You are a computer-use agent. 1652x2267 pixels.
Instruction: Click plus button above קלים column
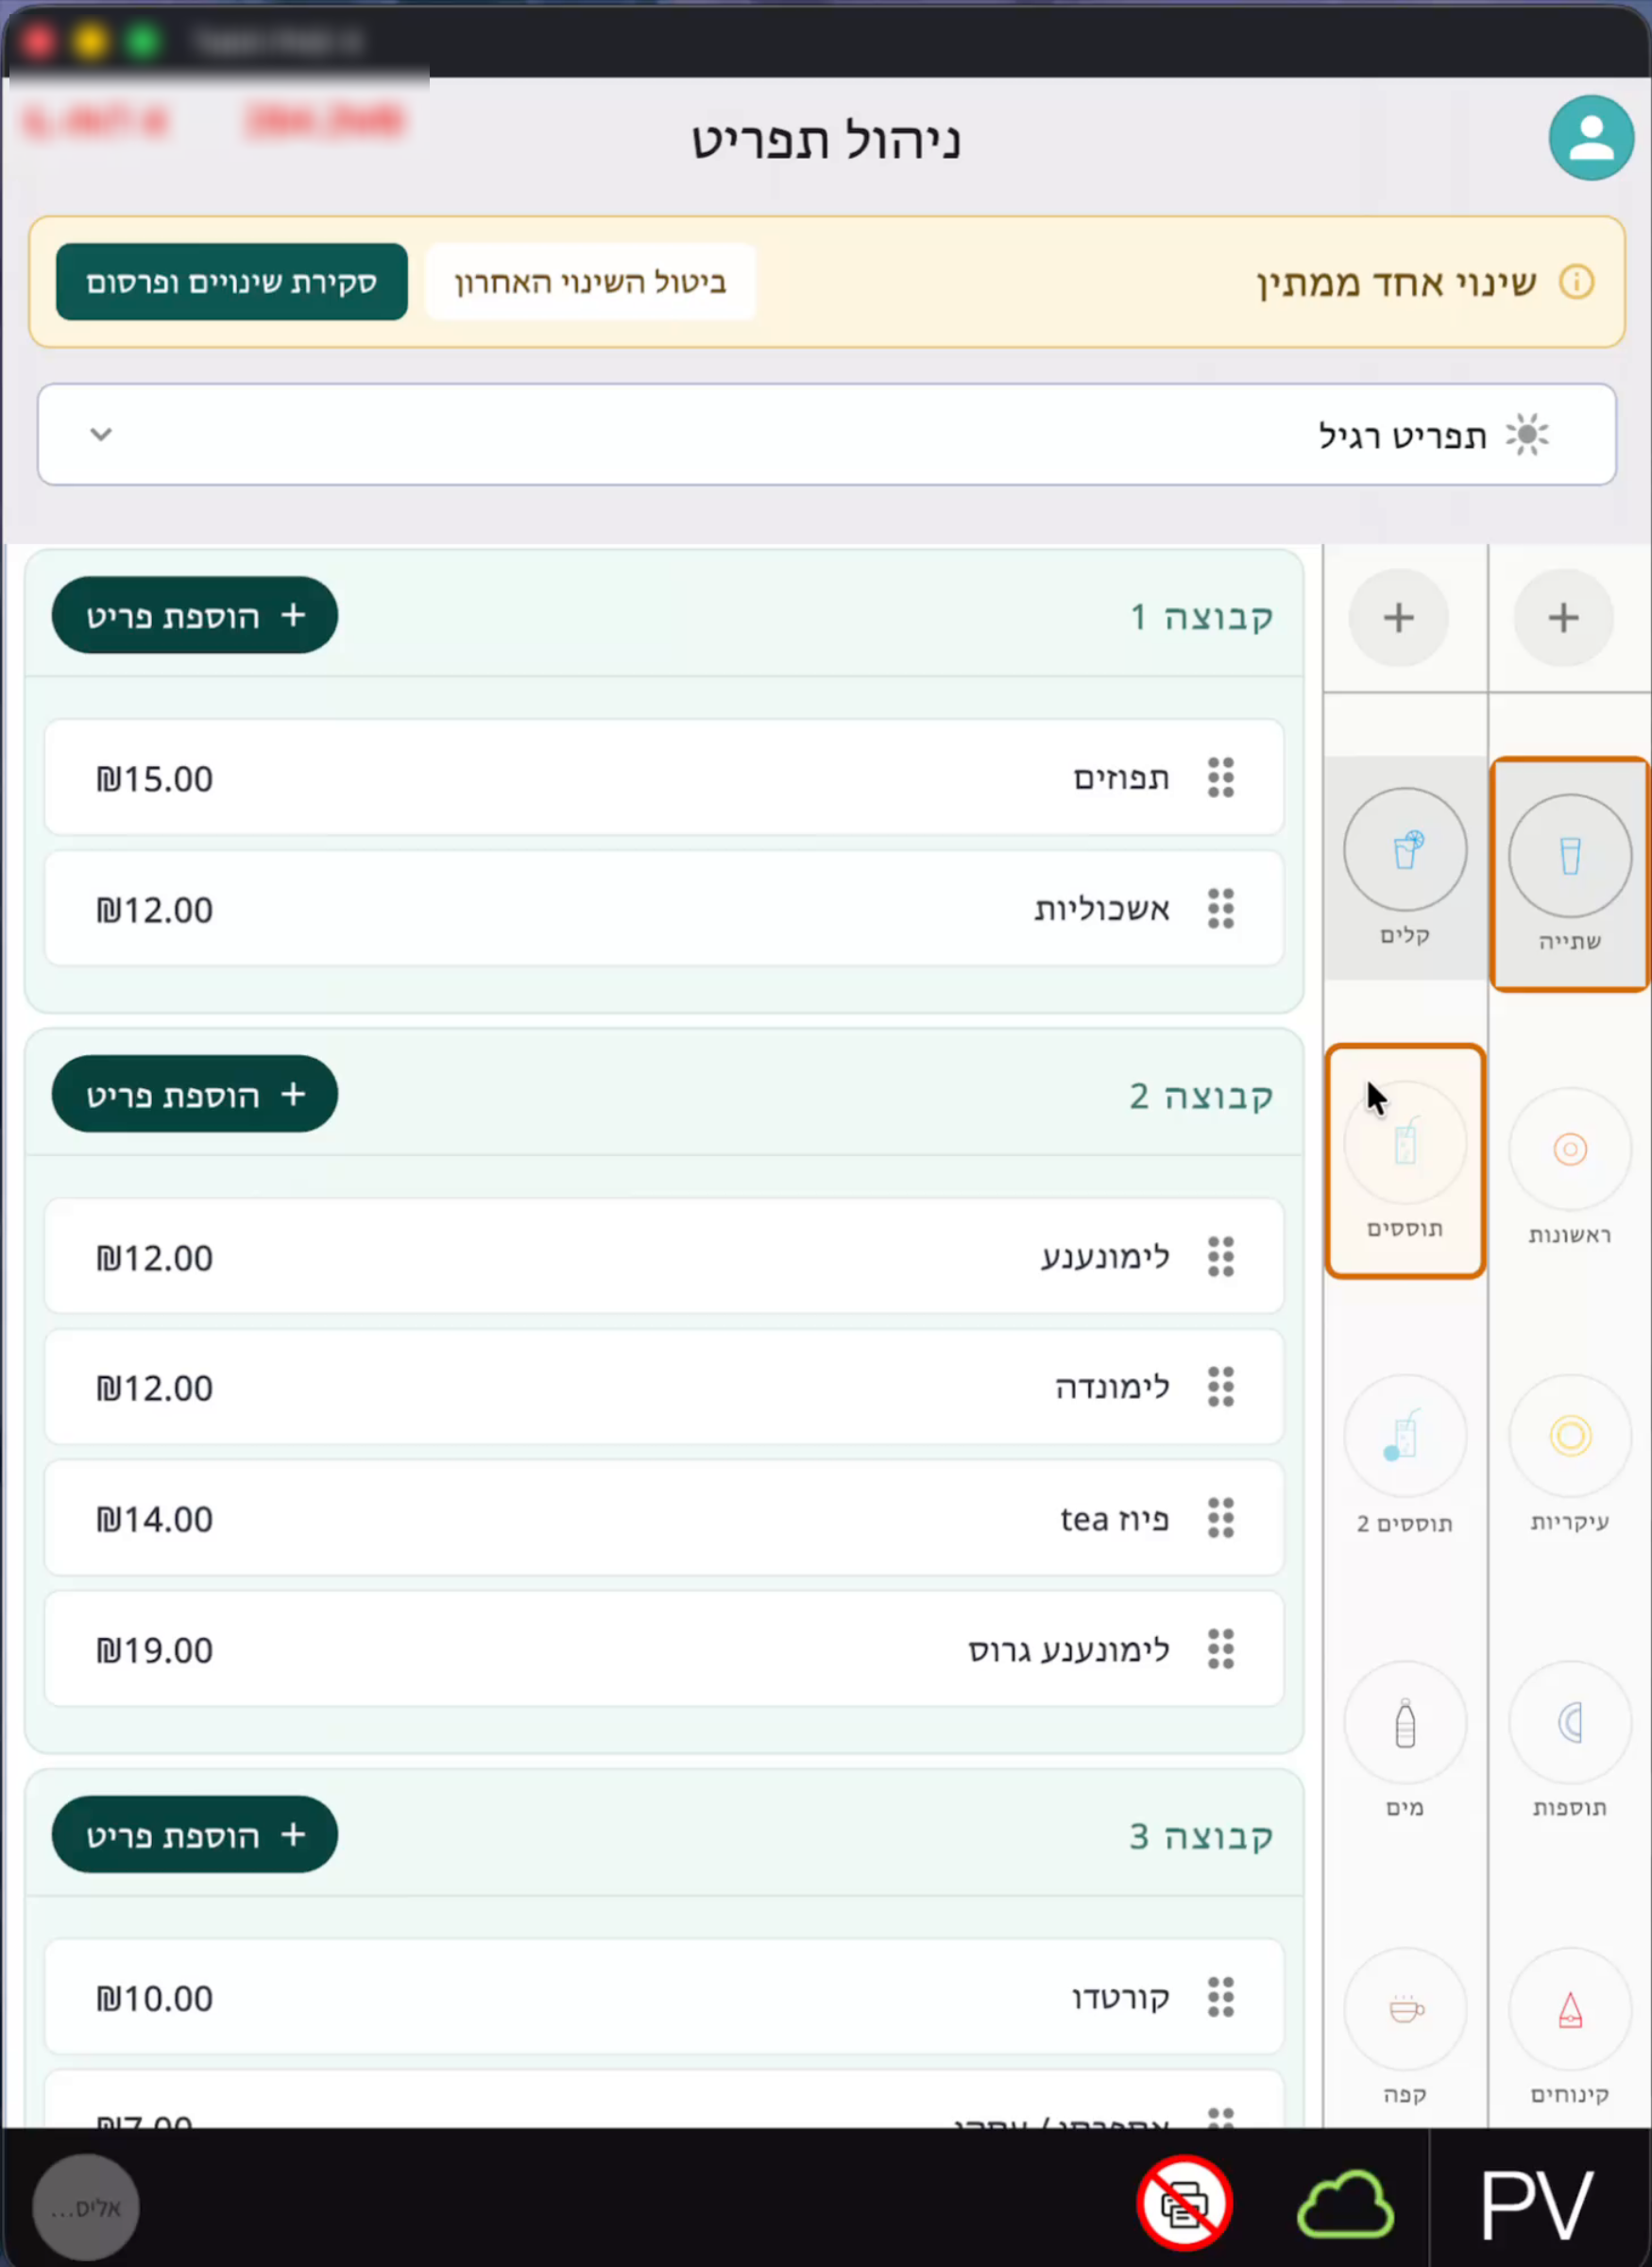point(1398,617)
